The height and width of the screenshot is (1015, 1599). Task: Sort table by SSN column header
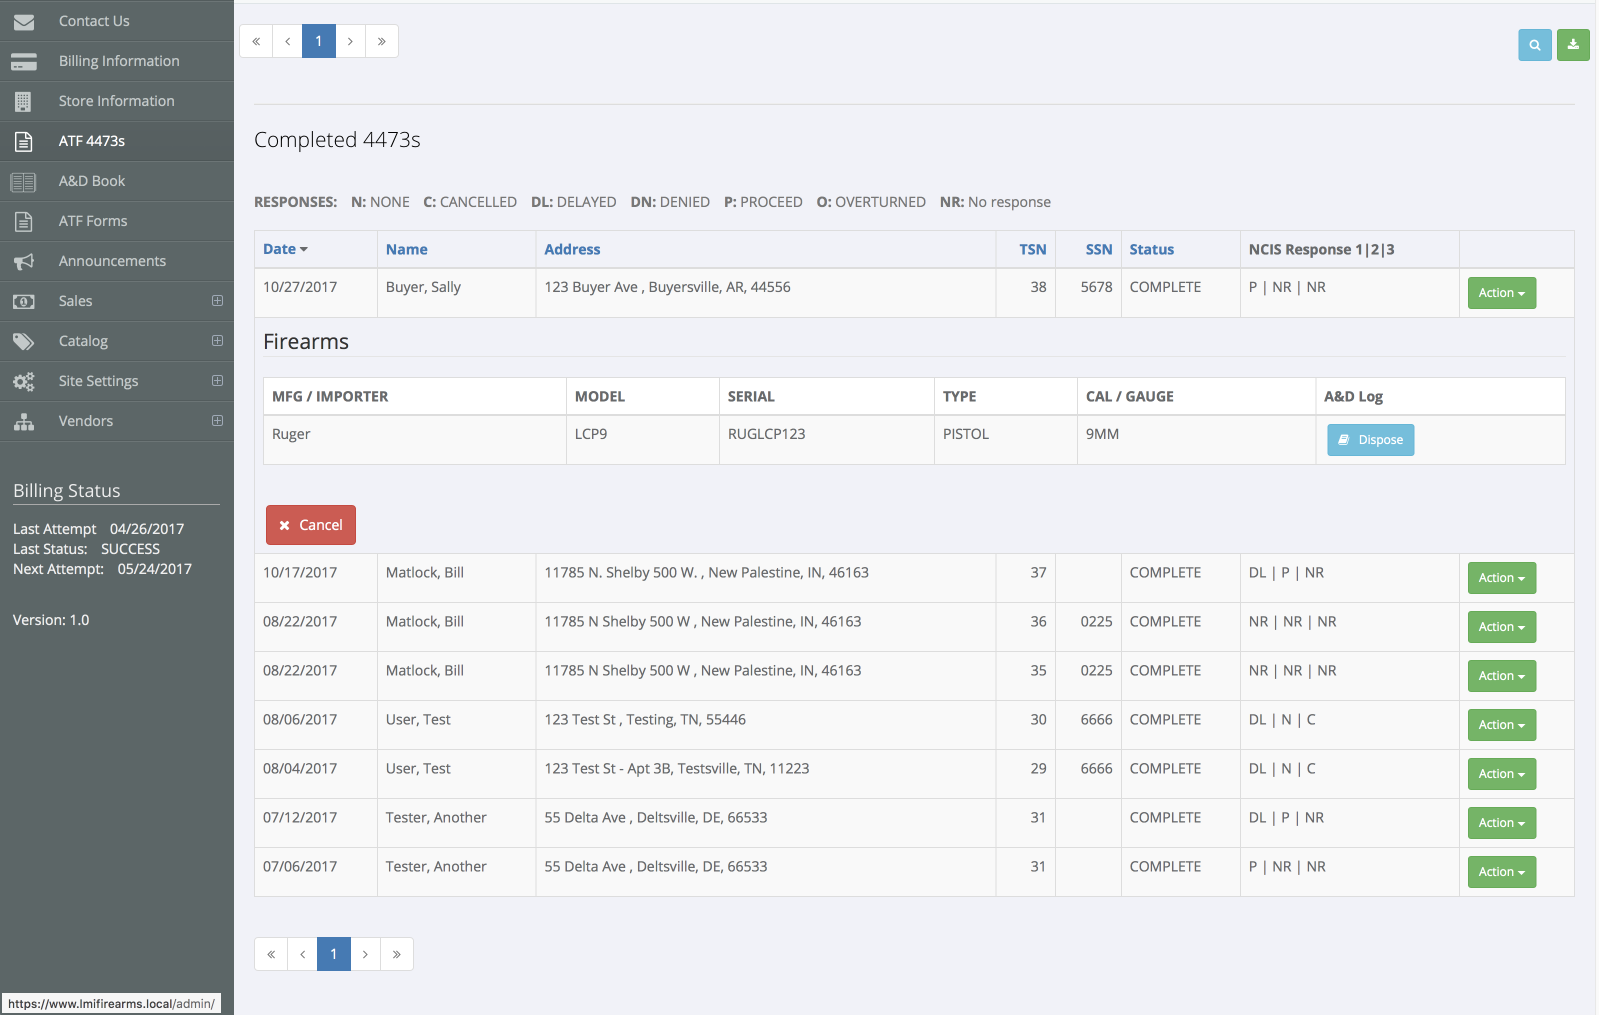1099,249
